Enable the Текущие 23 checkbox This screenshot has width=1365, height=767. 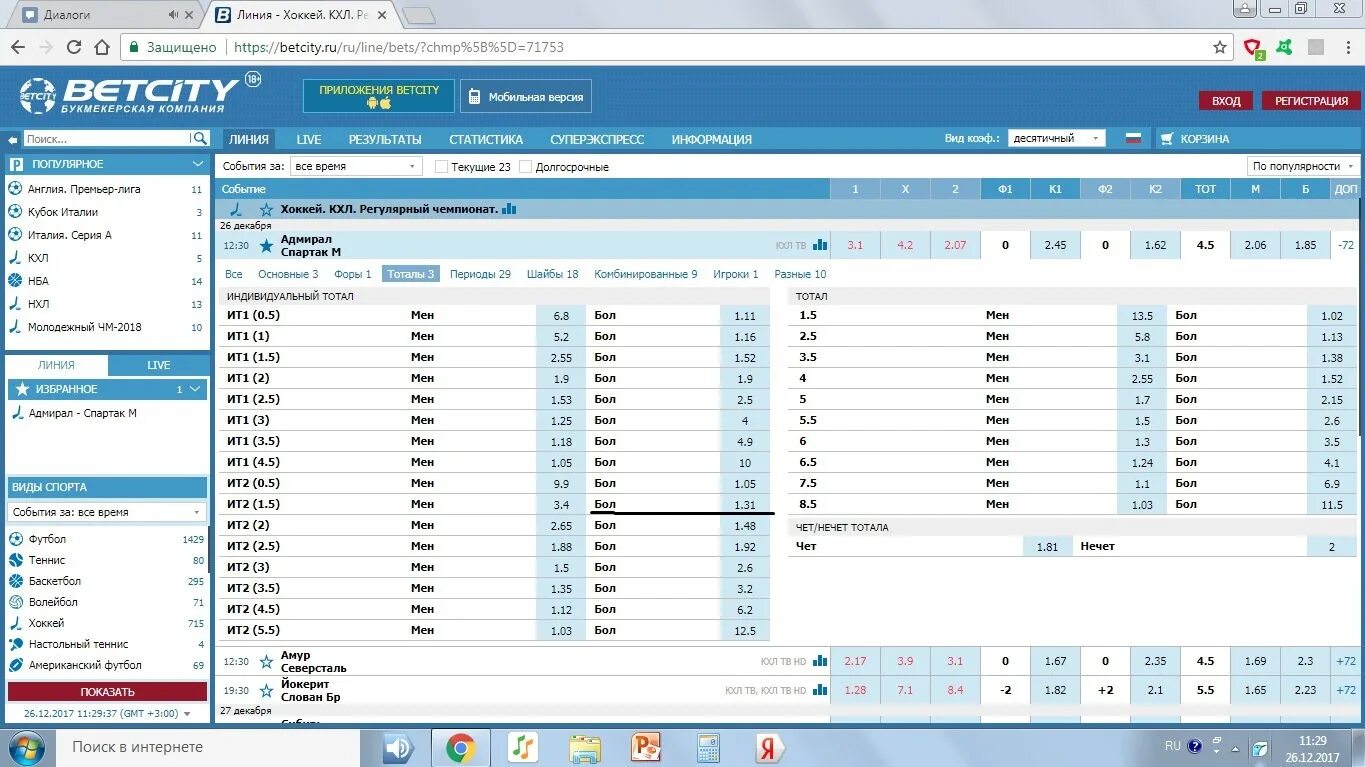(441, 167)
